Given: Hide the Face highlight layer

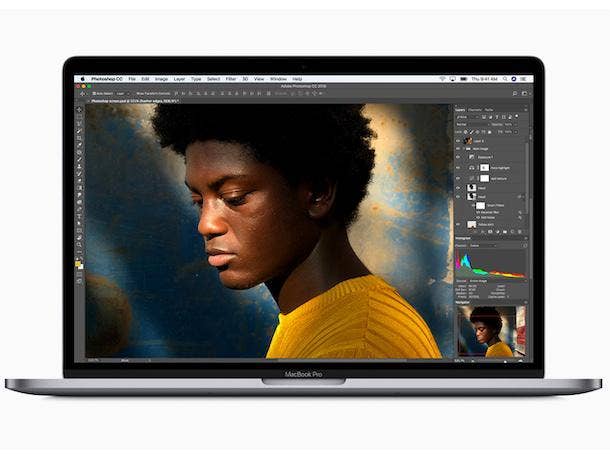Looking at the screenshot, I should click(458, 168).
